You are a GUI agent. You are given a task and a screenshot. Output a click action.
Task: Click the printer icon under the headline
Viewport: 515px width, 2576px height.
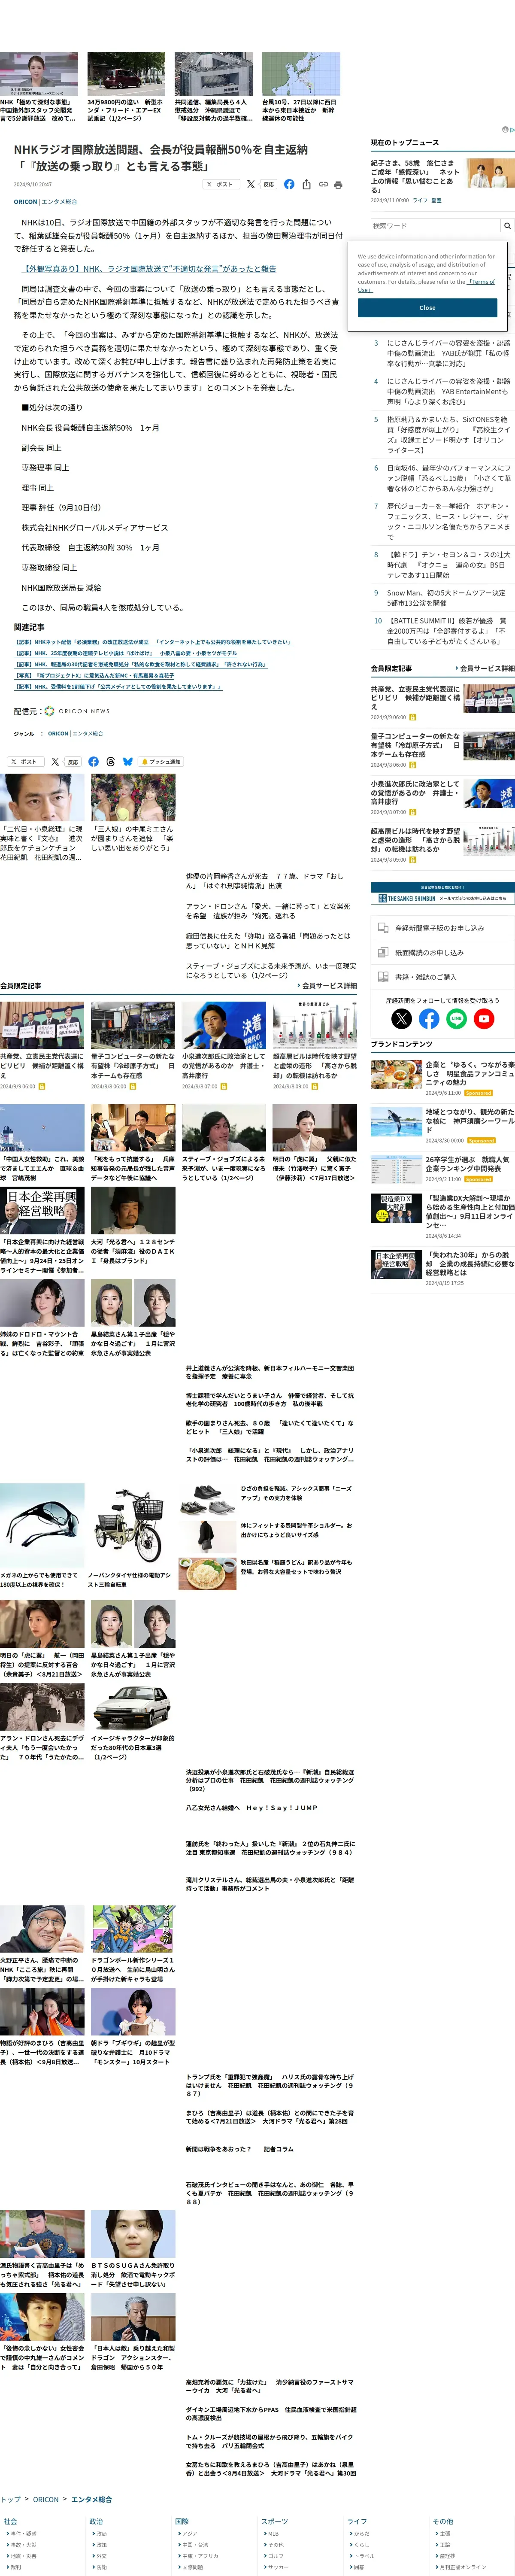coord(338,184)
